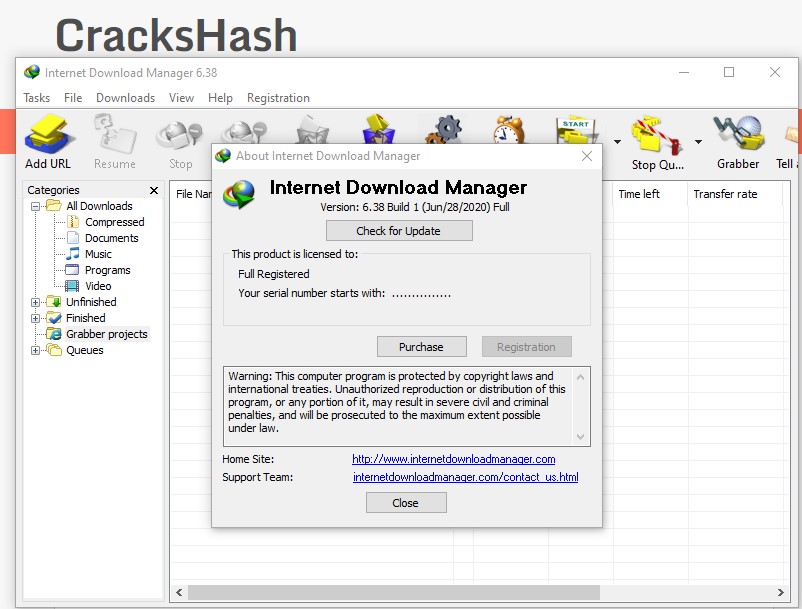Collapse the All Downloads tree node

pyautogui.click(x=35, y=207)
